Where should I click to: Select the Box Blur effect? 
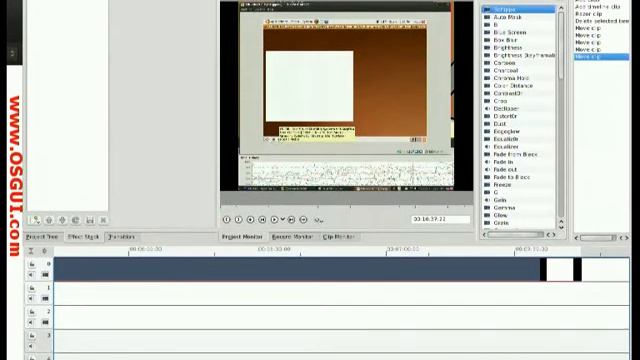click(505, 40)
